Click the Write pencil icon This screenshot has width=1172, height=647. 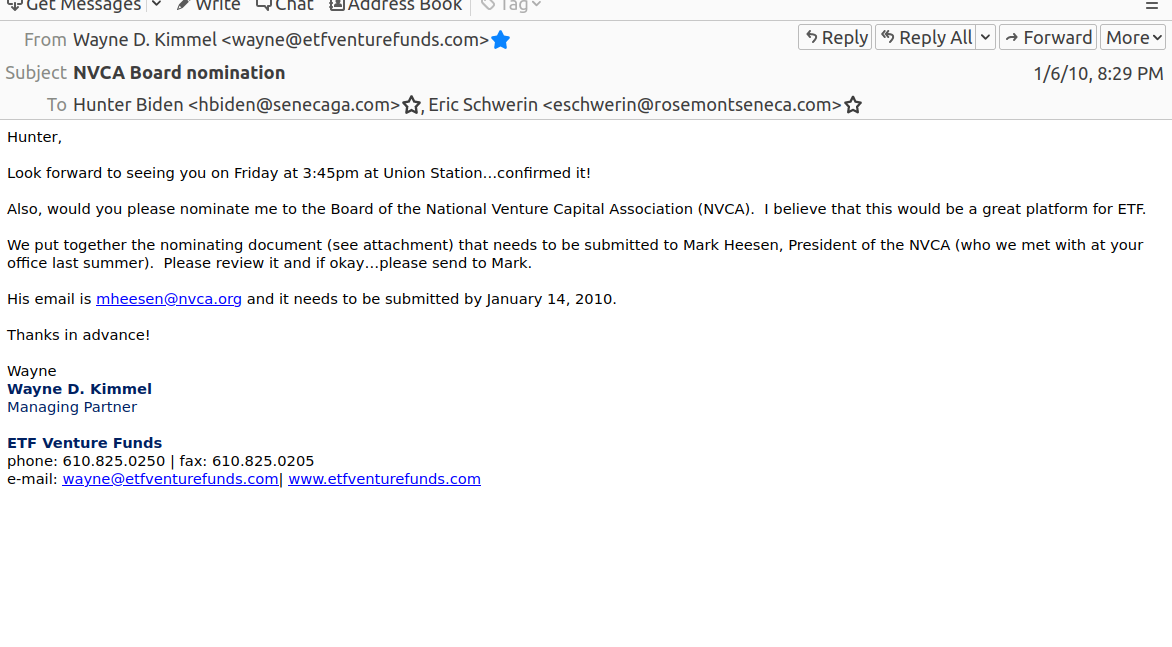[x=183, y=4]
